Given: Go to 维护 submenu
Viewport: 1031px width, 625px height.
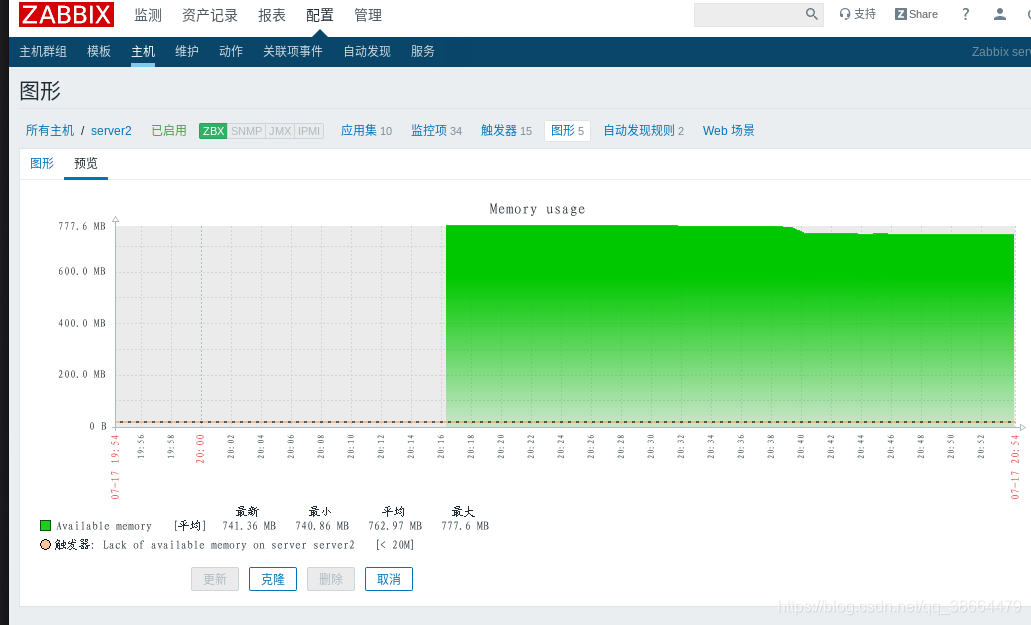Looking at the screenshot, I should click(x=187, y=51).
